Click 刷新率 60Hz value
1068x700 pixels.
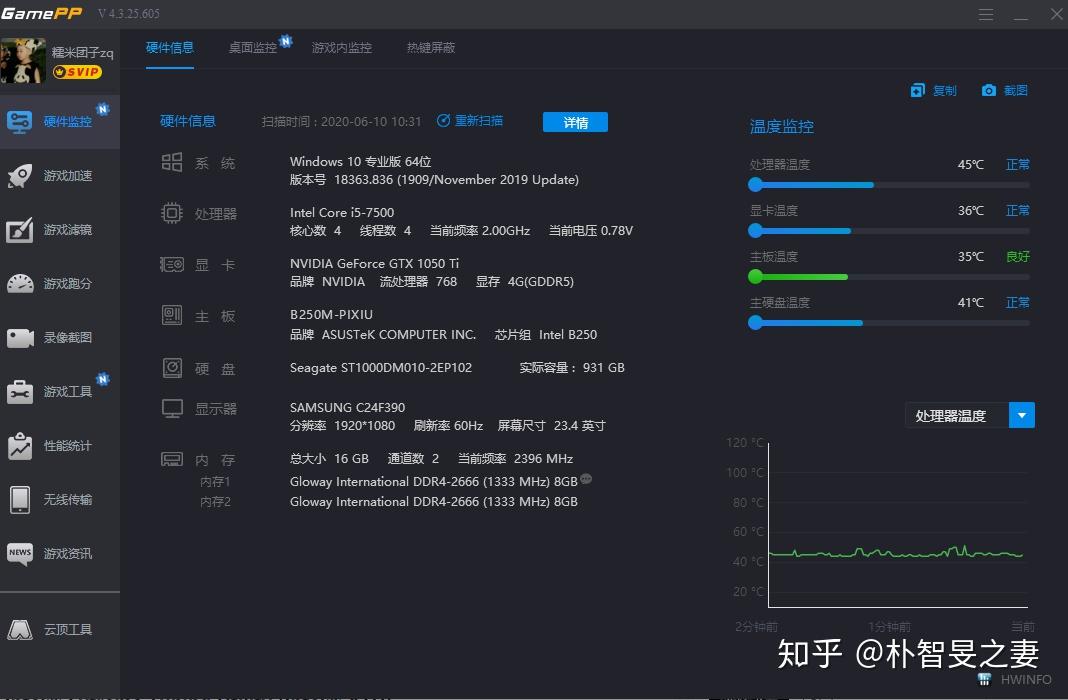tap(447, 426)
